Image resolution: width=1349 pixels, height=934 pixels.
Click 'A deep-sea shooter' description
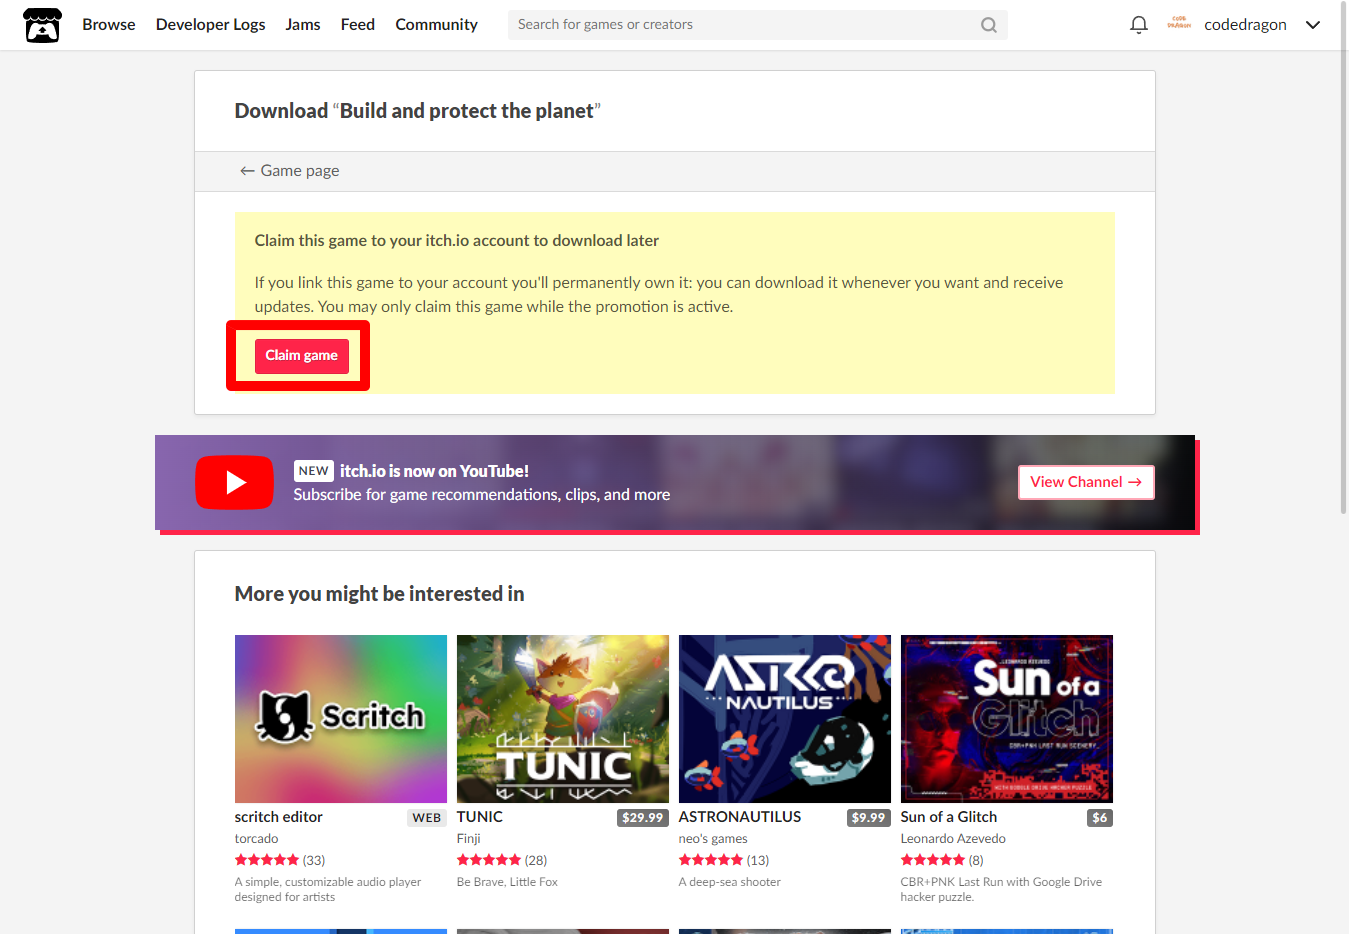coord(730,882)
